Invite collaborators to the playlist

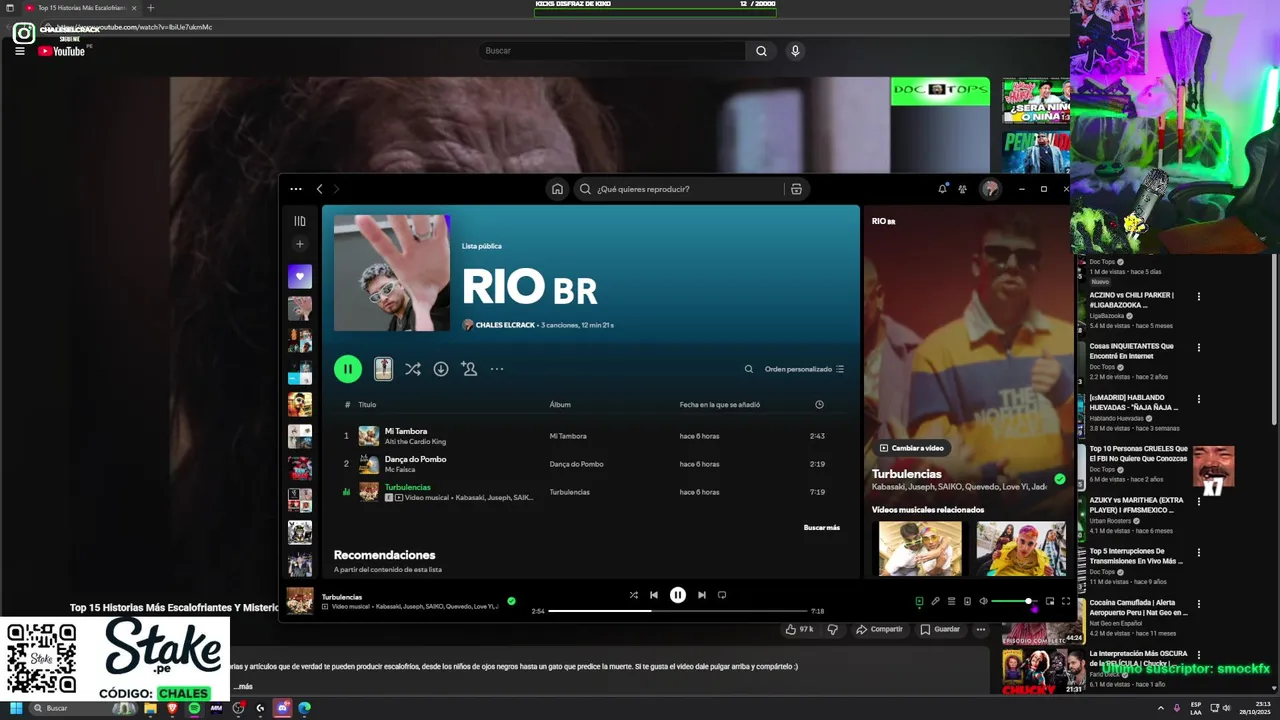coord(469,369)
